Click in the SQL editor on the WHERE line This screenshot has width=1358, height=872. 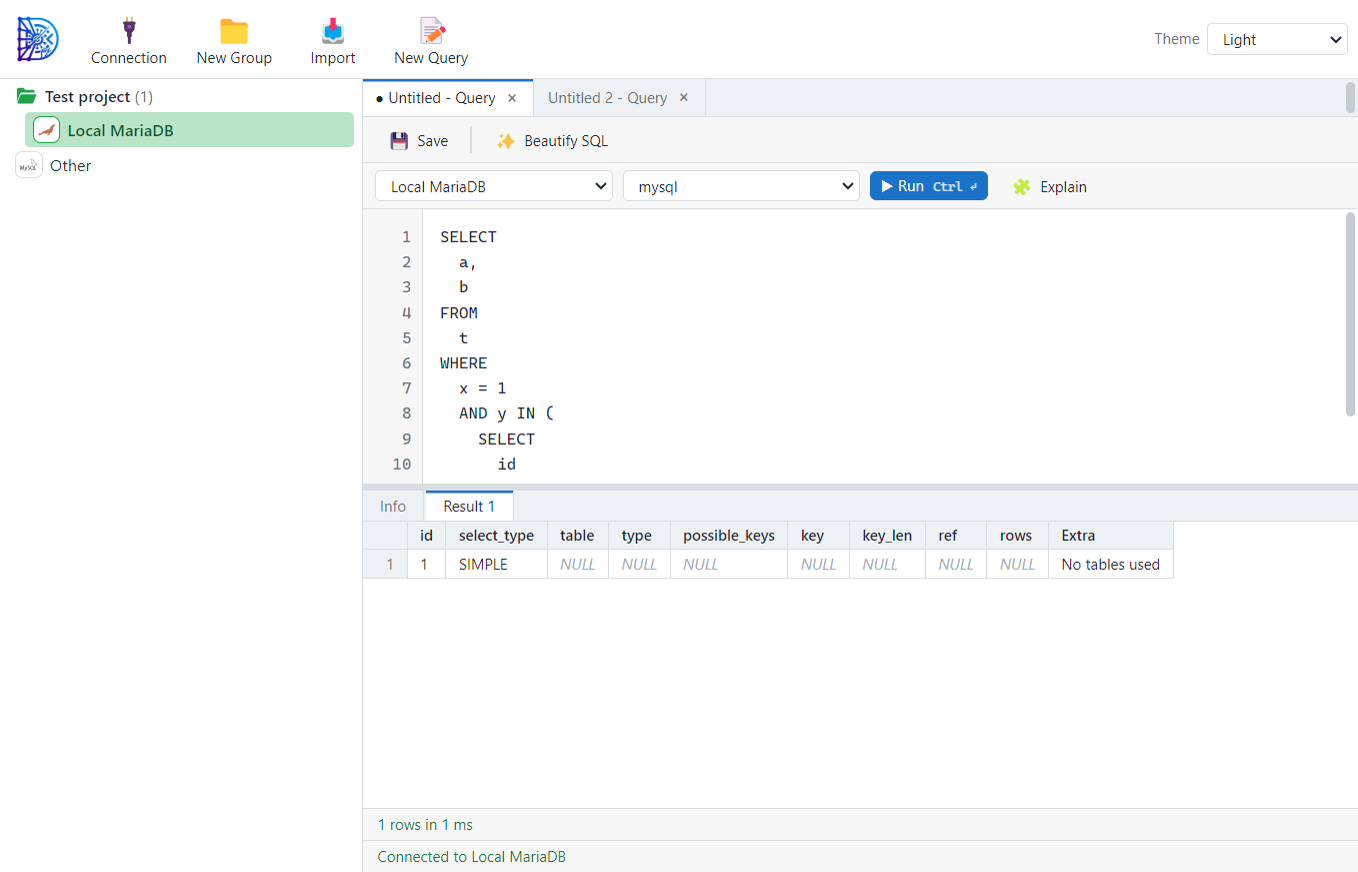[x=463, y=363]
